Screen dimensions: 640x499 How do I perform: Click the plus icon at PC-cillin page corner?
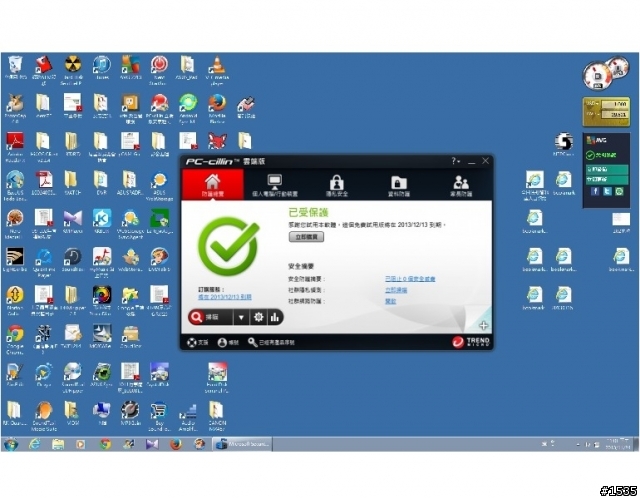(484, 325)
